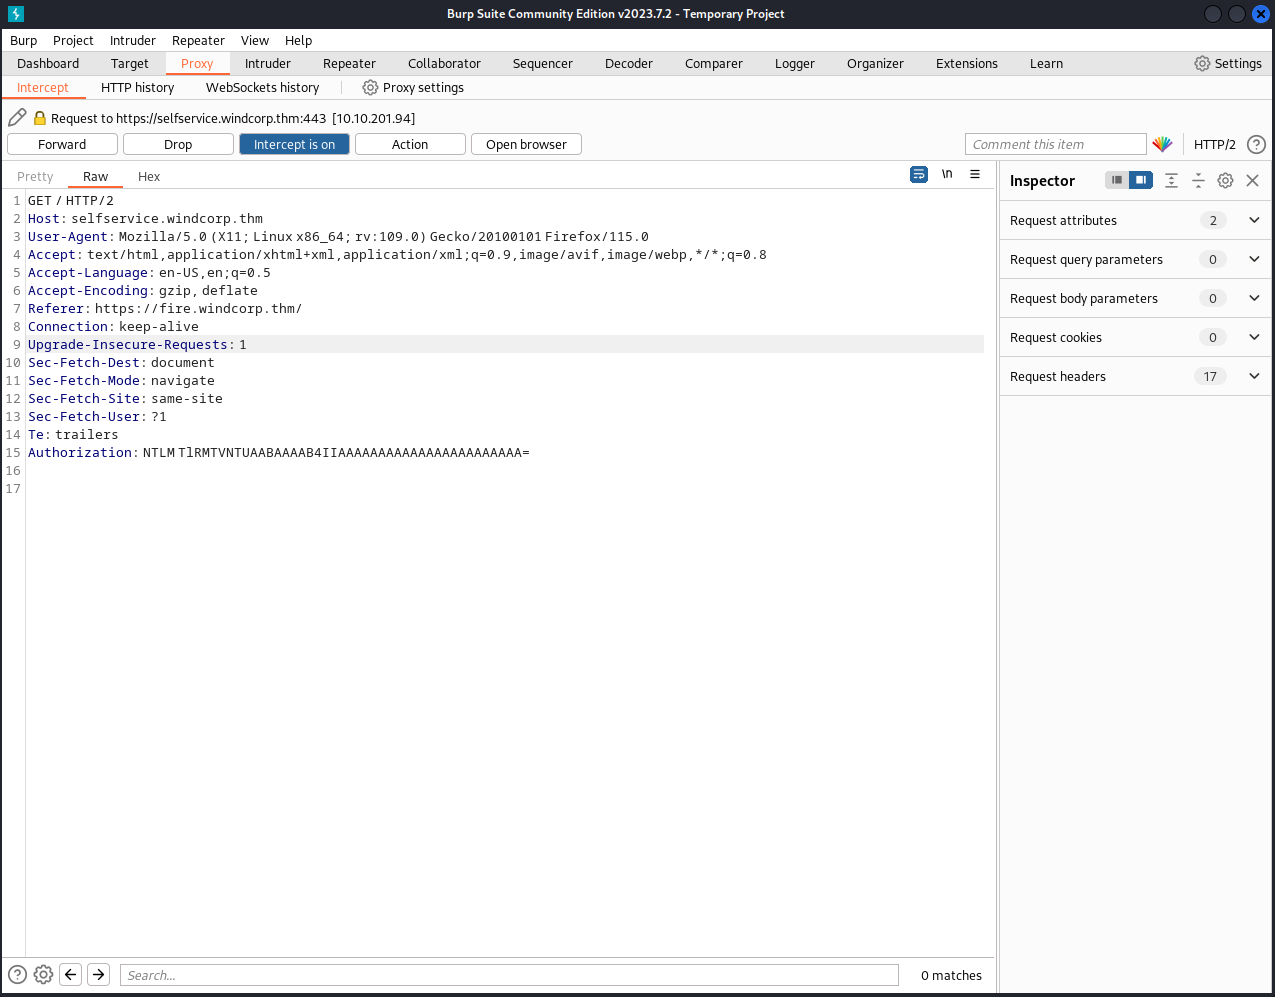Click the search input field

coord(508,975)
